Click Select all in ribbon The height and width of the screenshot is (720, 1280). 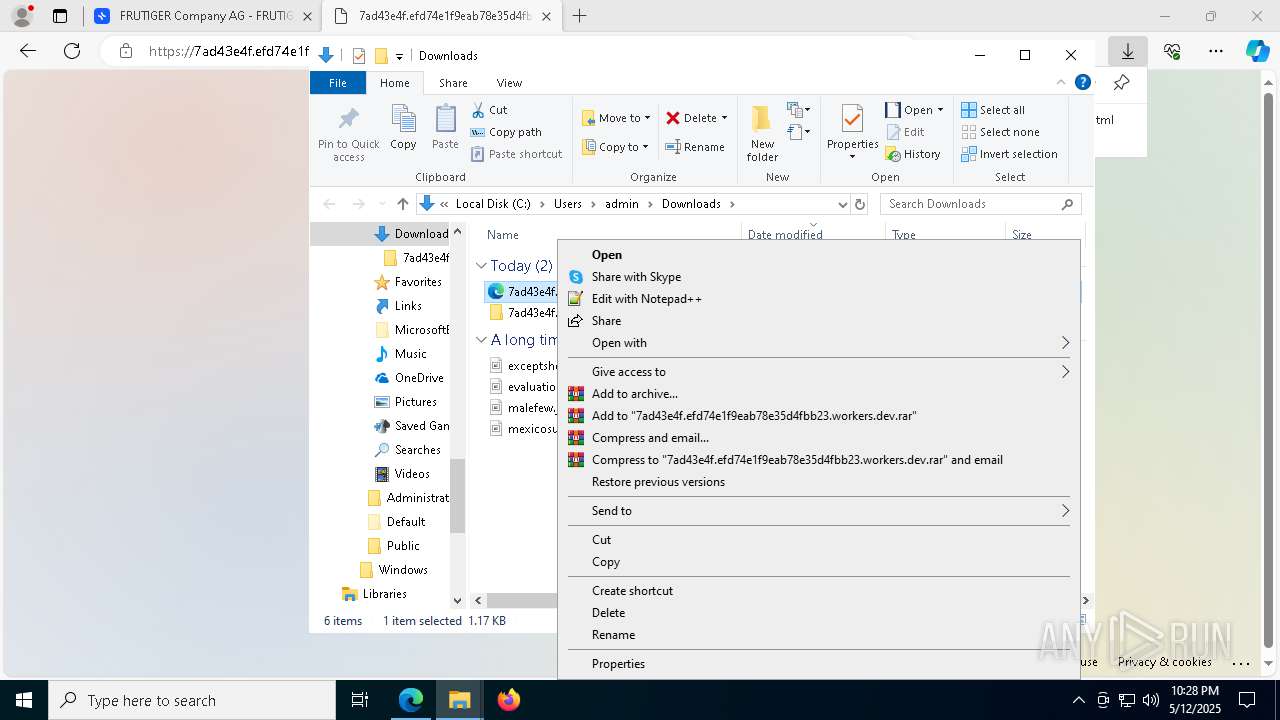[x=993, y=110]
